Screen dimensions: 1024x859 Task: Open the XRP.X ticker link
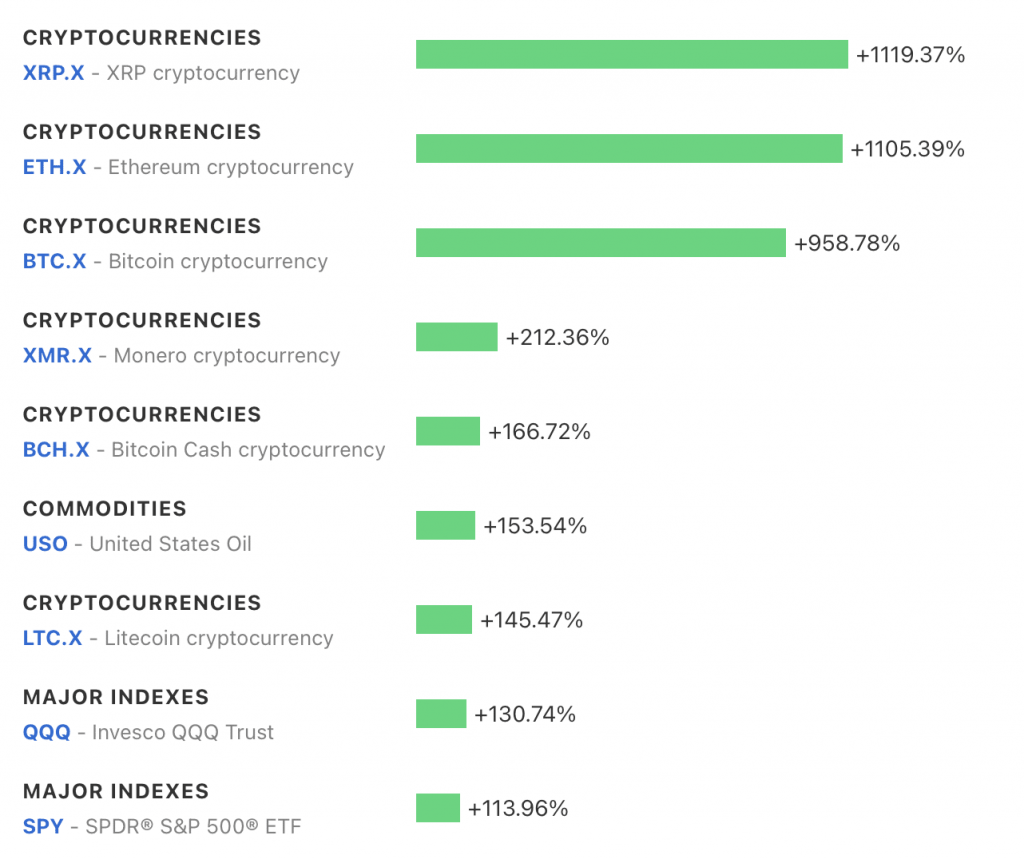click(53, 73)
